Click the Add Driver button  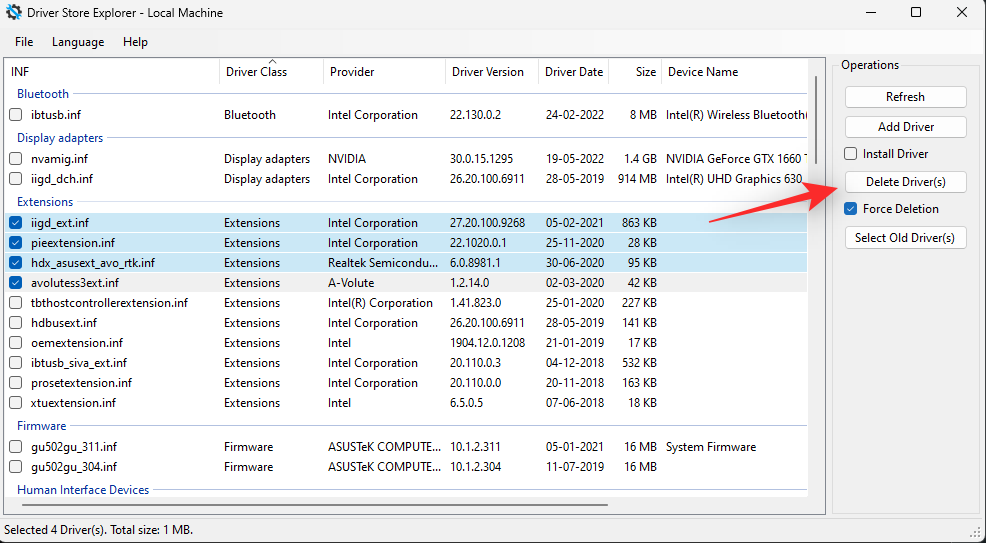(x=906, y=127)
